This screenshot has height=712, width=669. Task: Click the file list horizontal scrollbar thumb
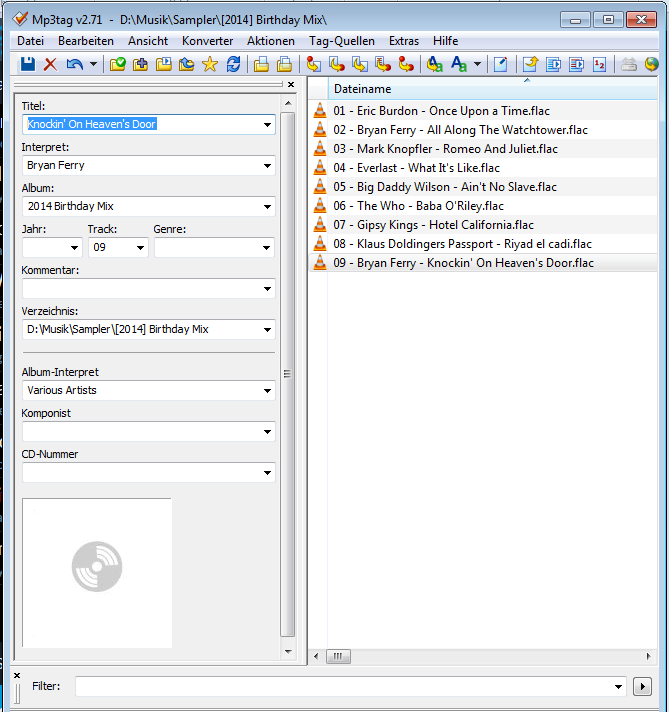[338, 656]
